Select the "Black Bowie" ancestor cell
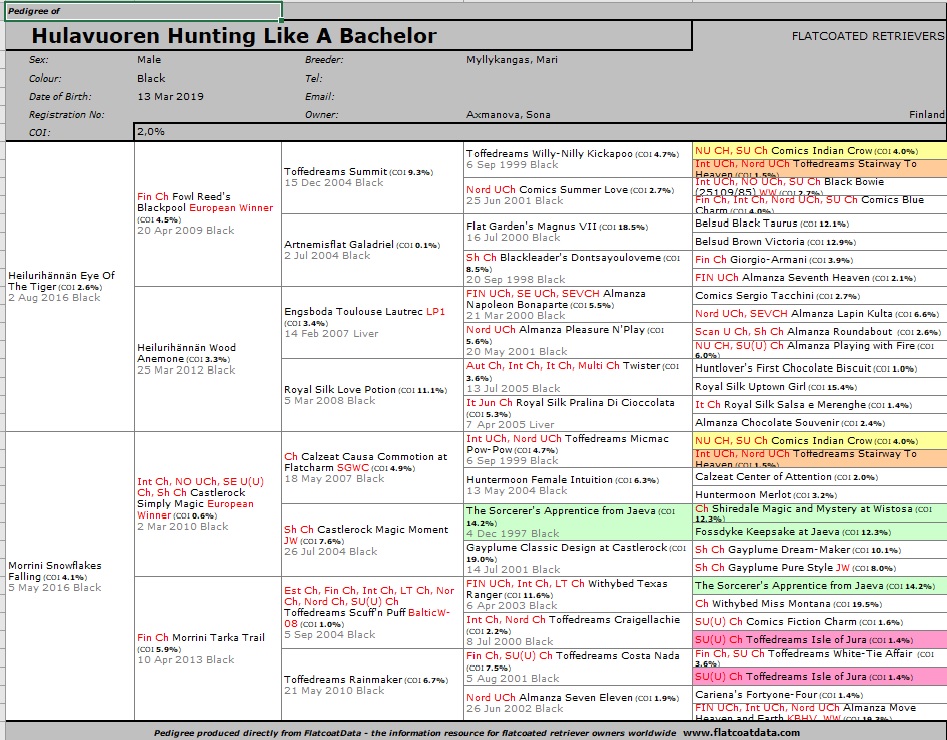 (820, 187)
